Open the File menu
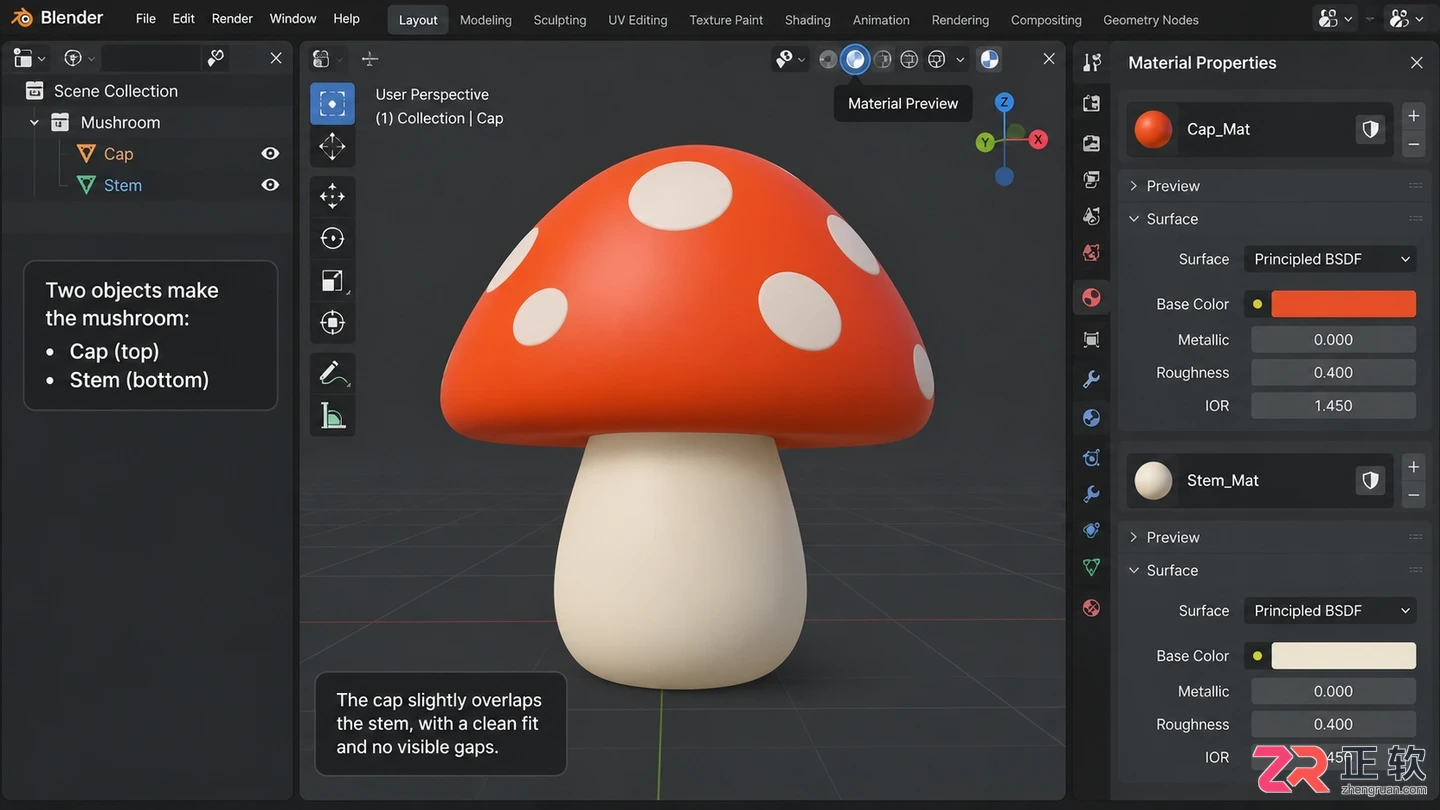 click(146, 19)
